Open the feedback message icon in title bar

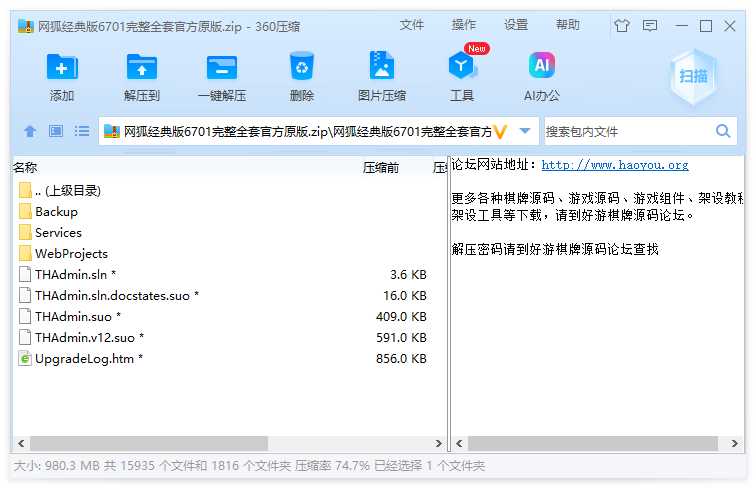tap(650, 26)
